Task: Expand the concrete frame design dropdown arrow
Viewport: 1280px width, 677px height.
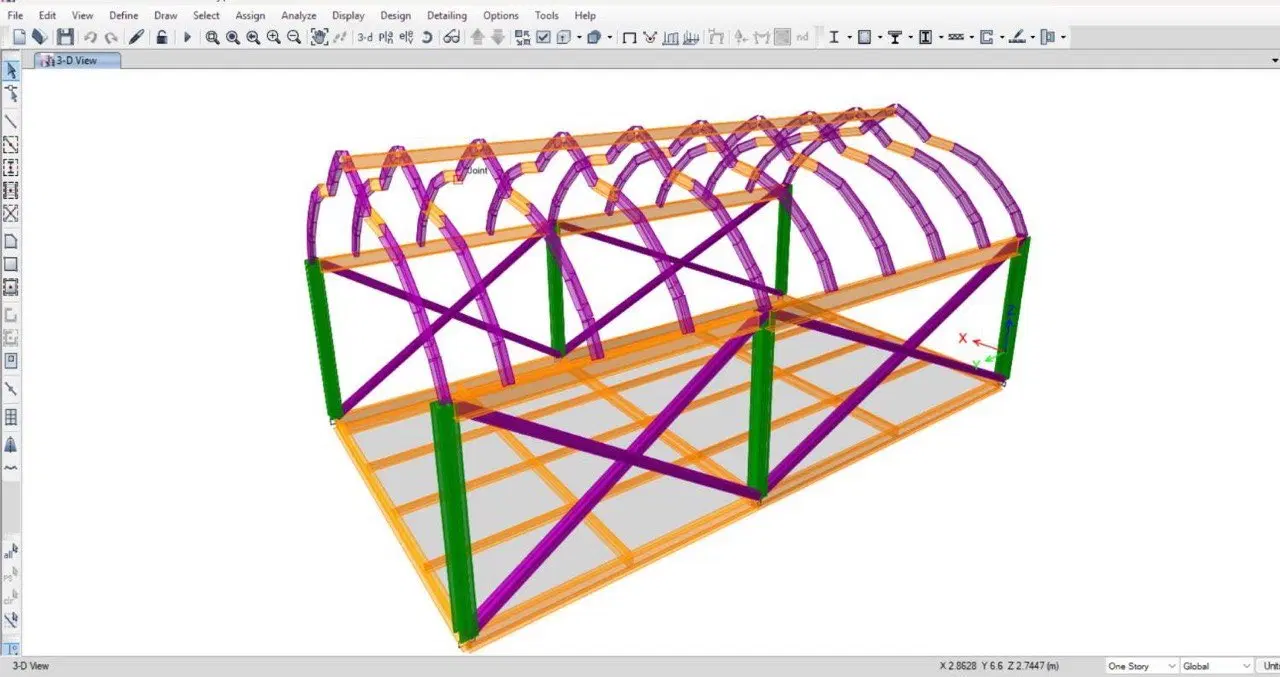Action: (x=880, y=37)
